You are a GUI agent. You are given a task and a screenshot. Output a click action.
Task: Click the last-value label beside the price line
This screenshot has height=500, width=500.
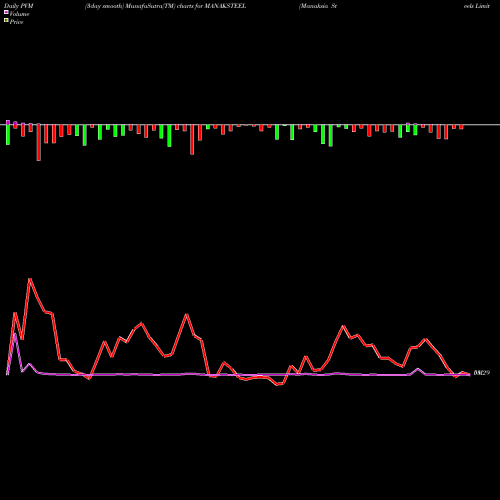pyautogui.click(x=482, y=373)
